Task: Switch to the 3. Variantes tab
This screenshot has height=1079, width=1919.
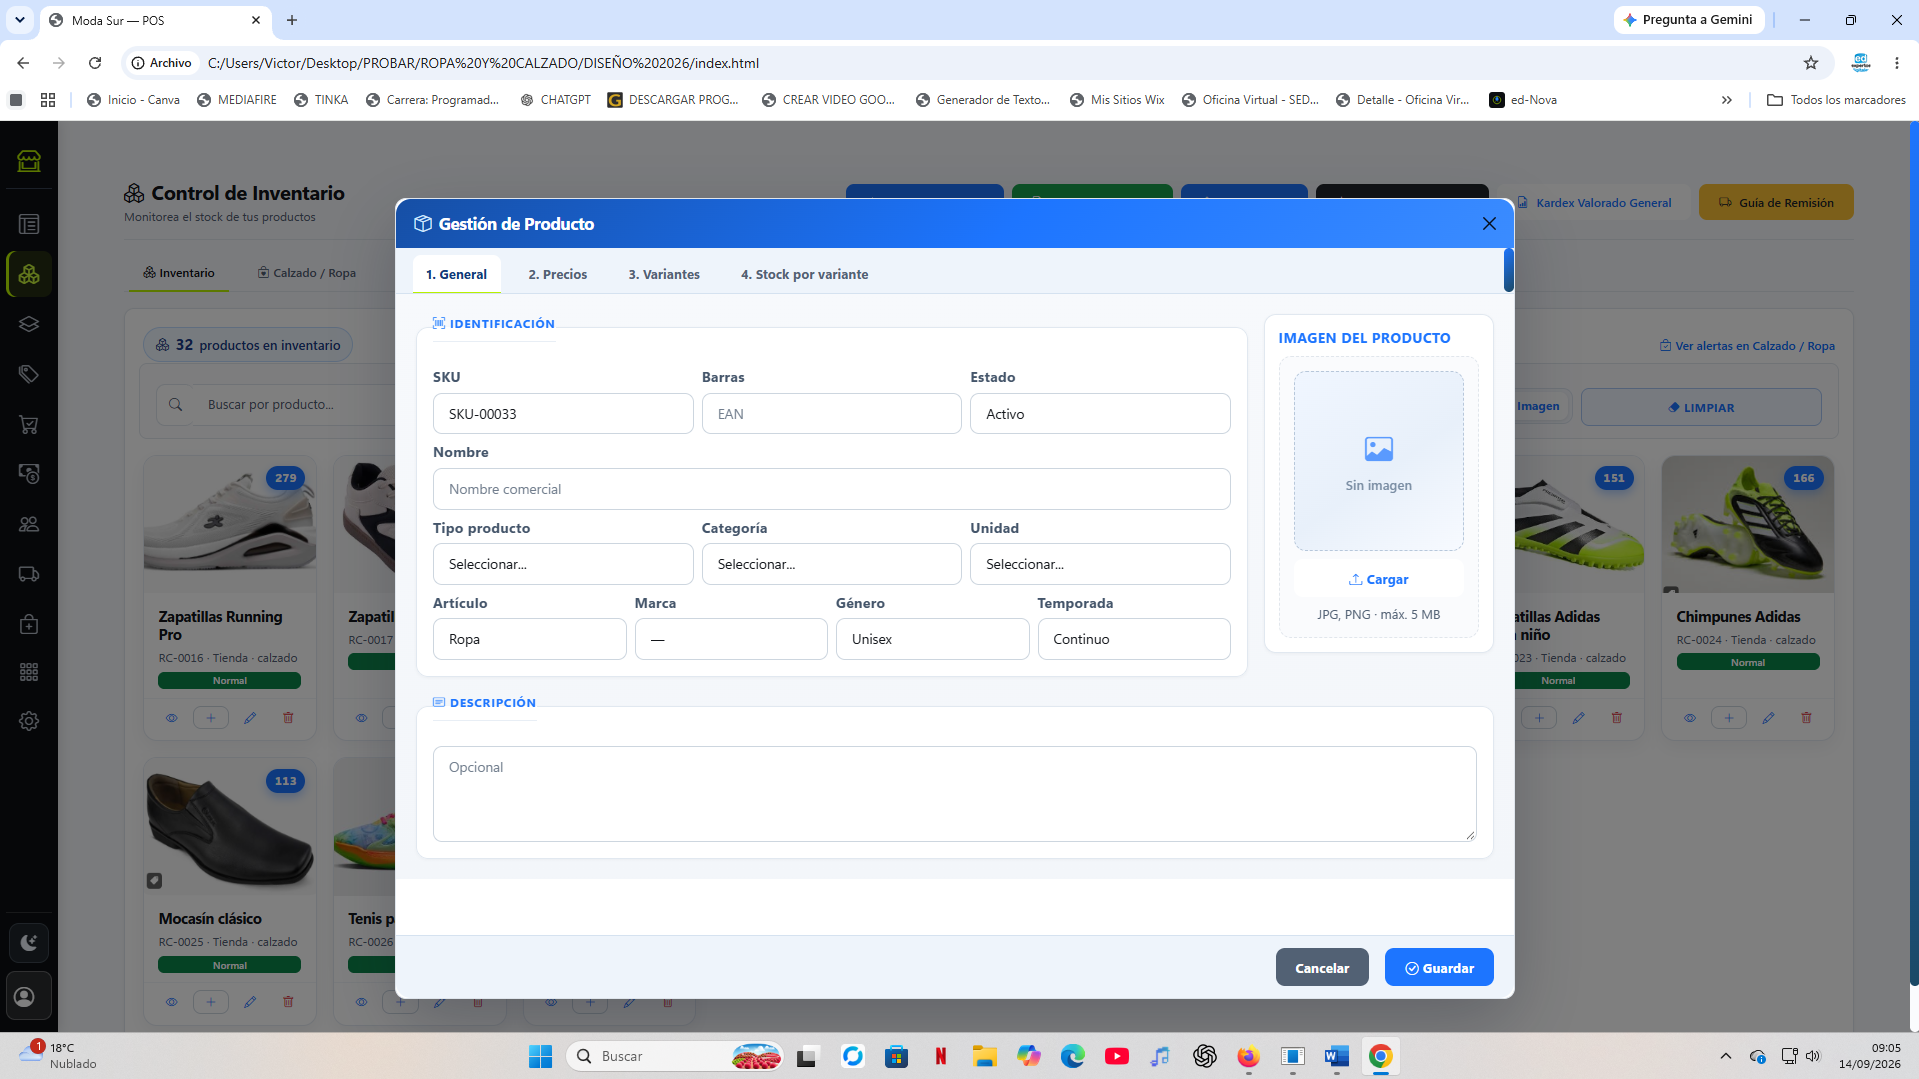Action: point(664,274)
